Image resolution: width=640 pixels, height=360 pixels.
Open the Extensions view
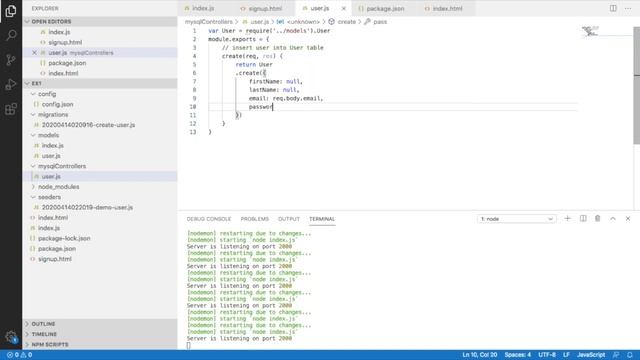[11, 109]
